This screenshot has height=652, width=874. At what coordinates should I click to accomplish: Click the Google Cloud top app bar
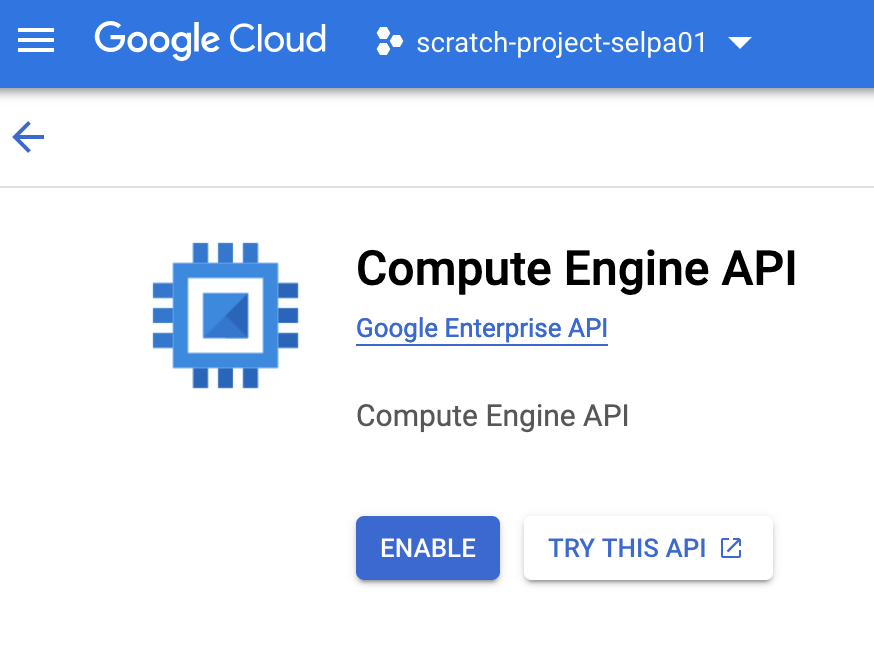coord(437,43)
